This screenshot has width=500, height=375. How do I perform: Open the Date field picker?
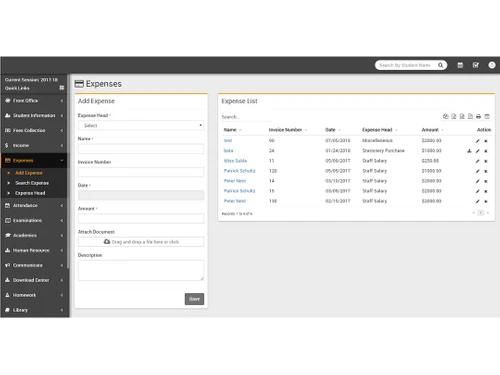tap(141, 195)
